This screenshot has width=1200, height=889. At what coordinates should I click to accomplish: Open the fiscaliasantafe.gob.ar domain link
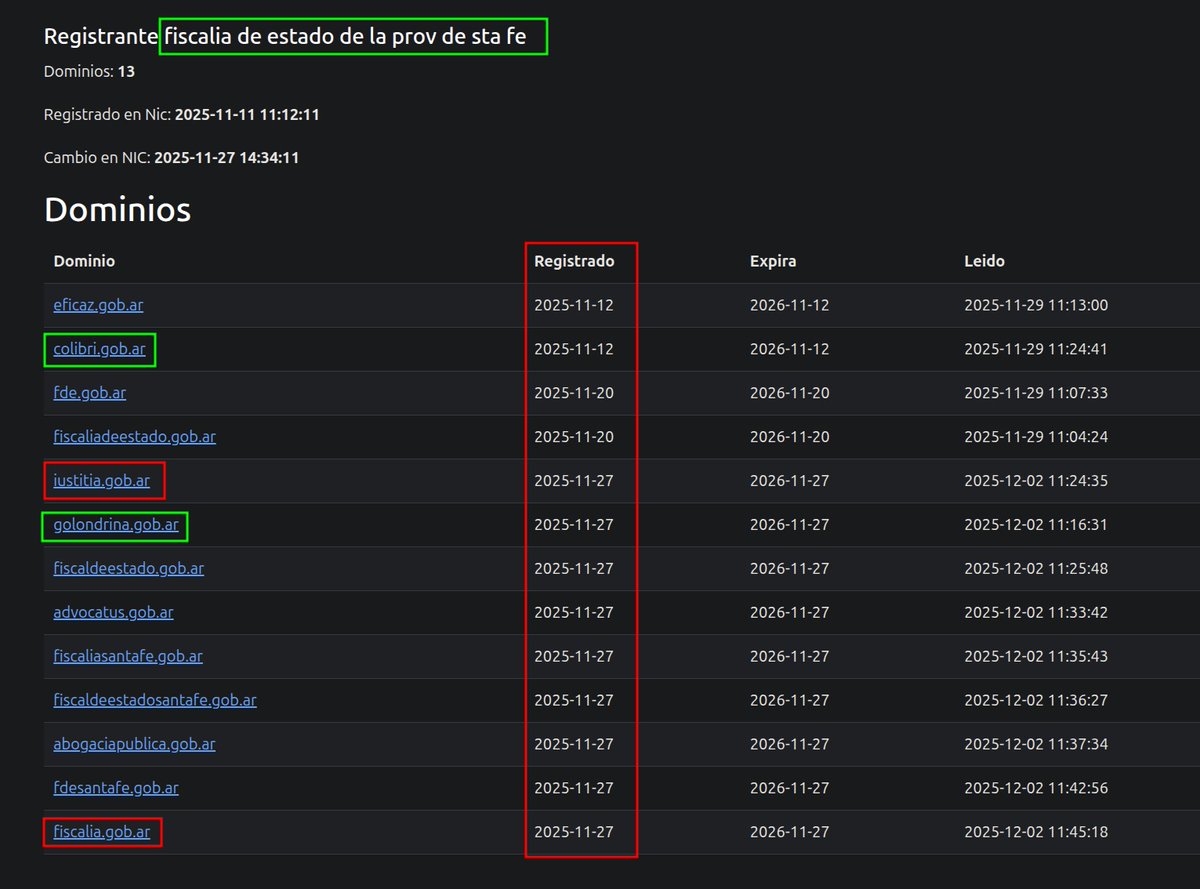coord(128,656)
